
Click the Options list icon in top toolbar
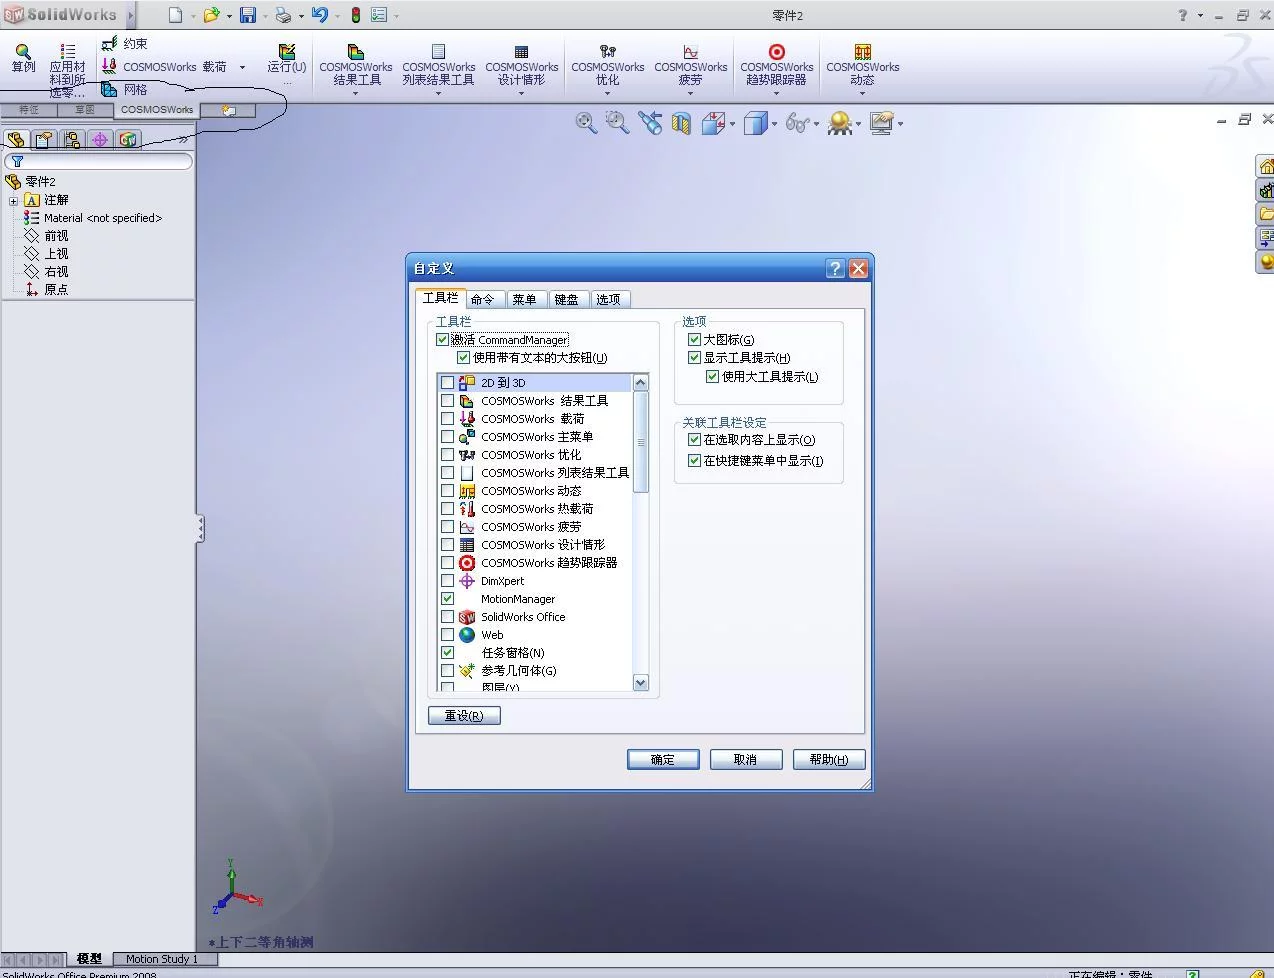pyautogui.click(x=379, y=15)
